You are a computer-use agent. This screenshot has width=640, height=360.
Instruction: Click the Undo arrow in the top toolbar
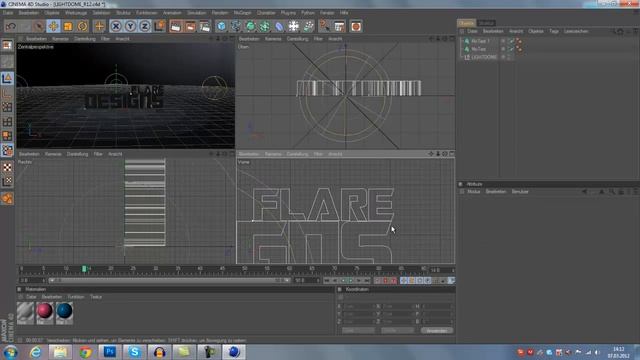tap(11, 26)
